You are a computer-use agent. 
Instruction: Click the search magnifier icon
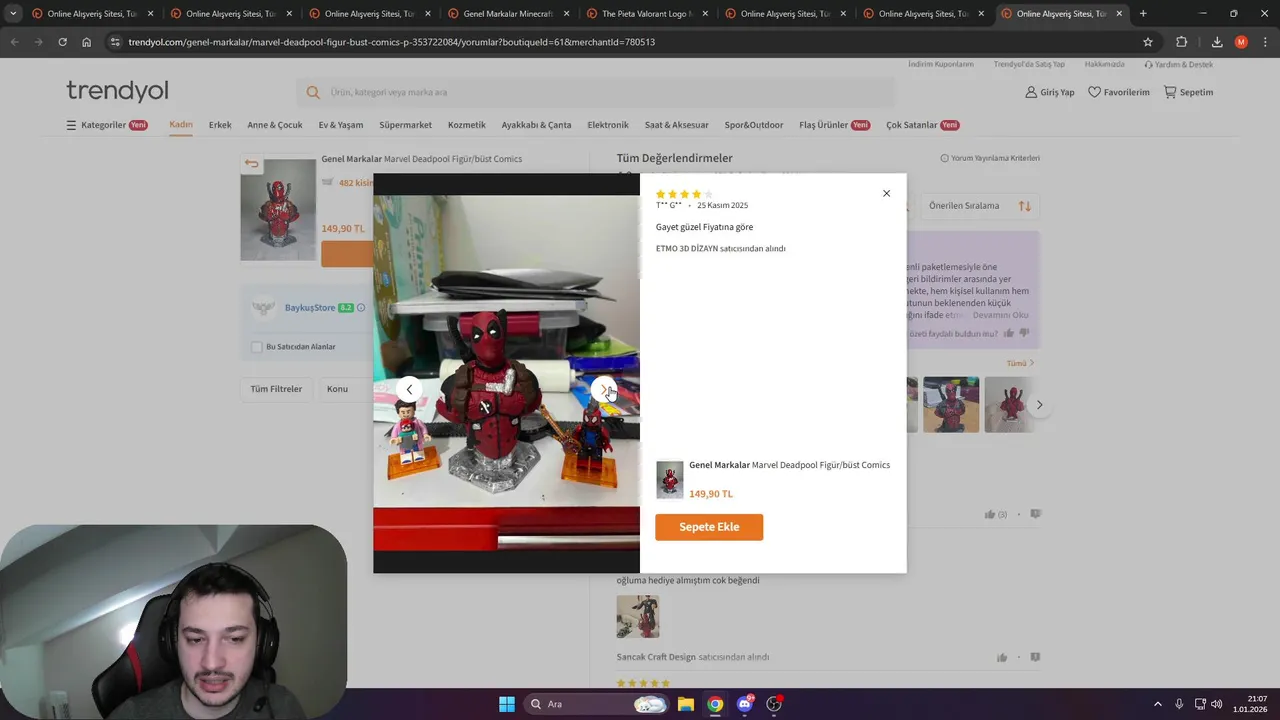pyautogui.click(x=313, y=92)
